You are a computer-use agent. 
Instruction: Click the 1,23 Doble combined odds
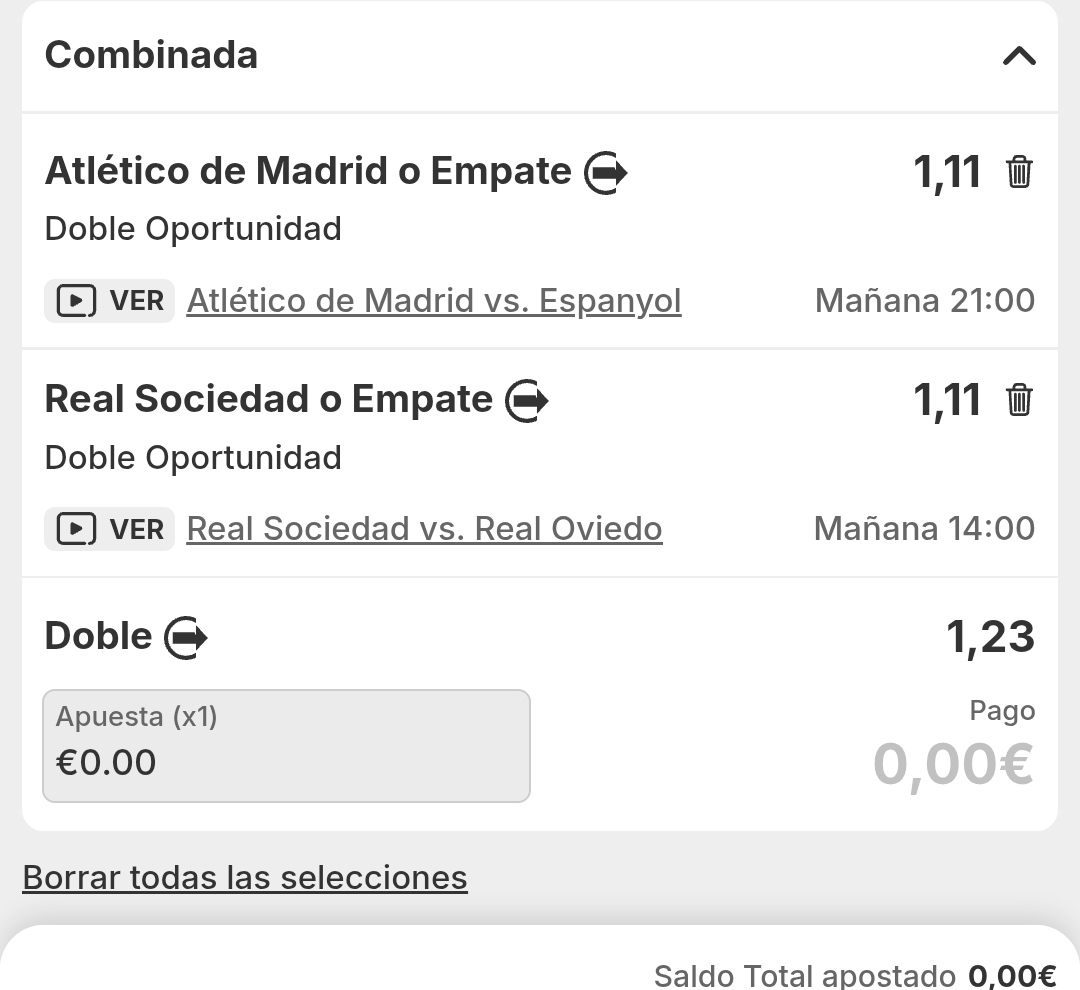pos(990,637)
